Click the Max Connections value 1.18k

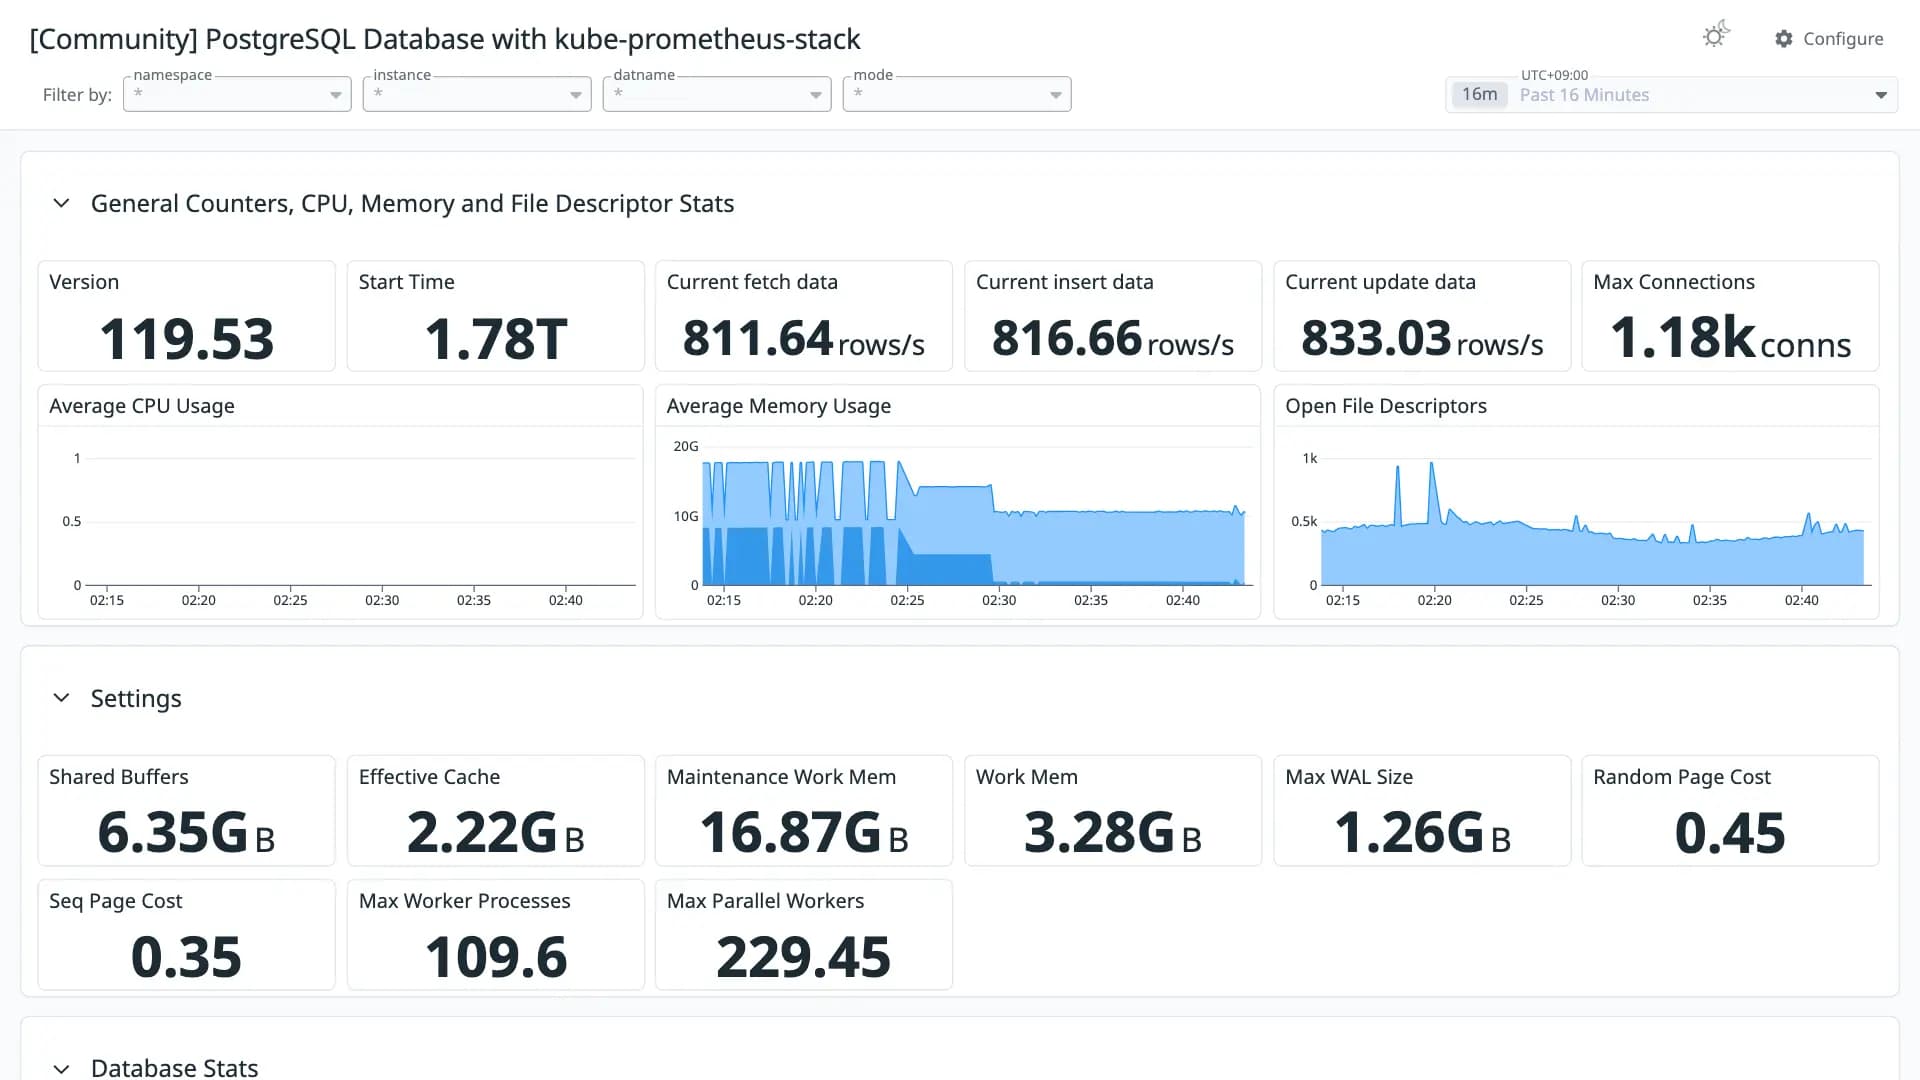[1683, 338]
